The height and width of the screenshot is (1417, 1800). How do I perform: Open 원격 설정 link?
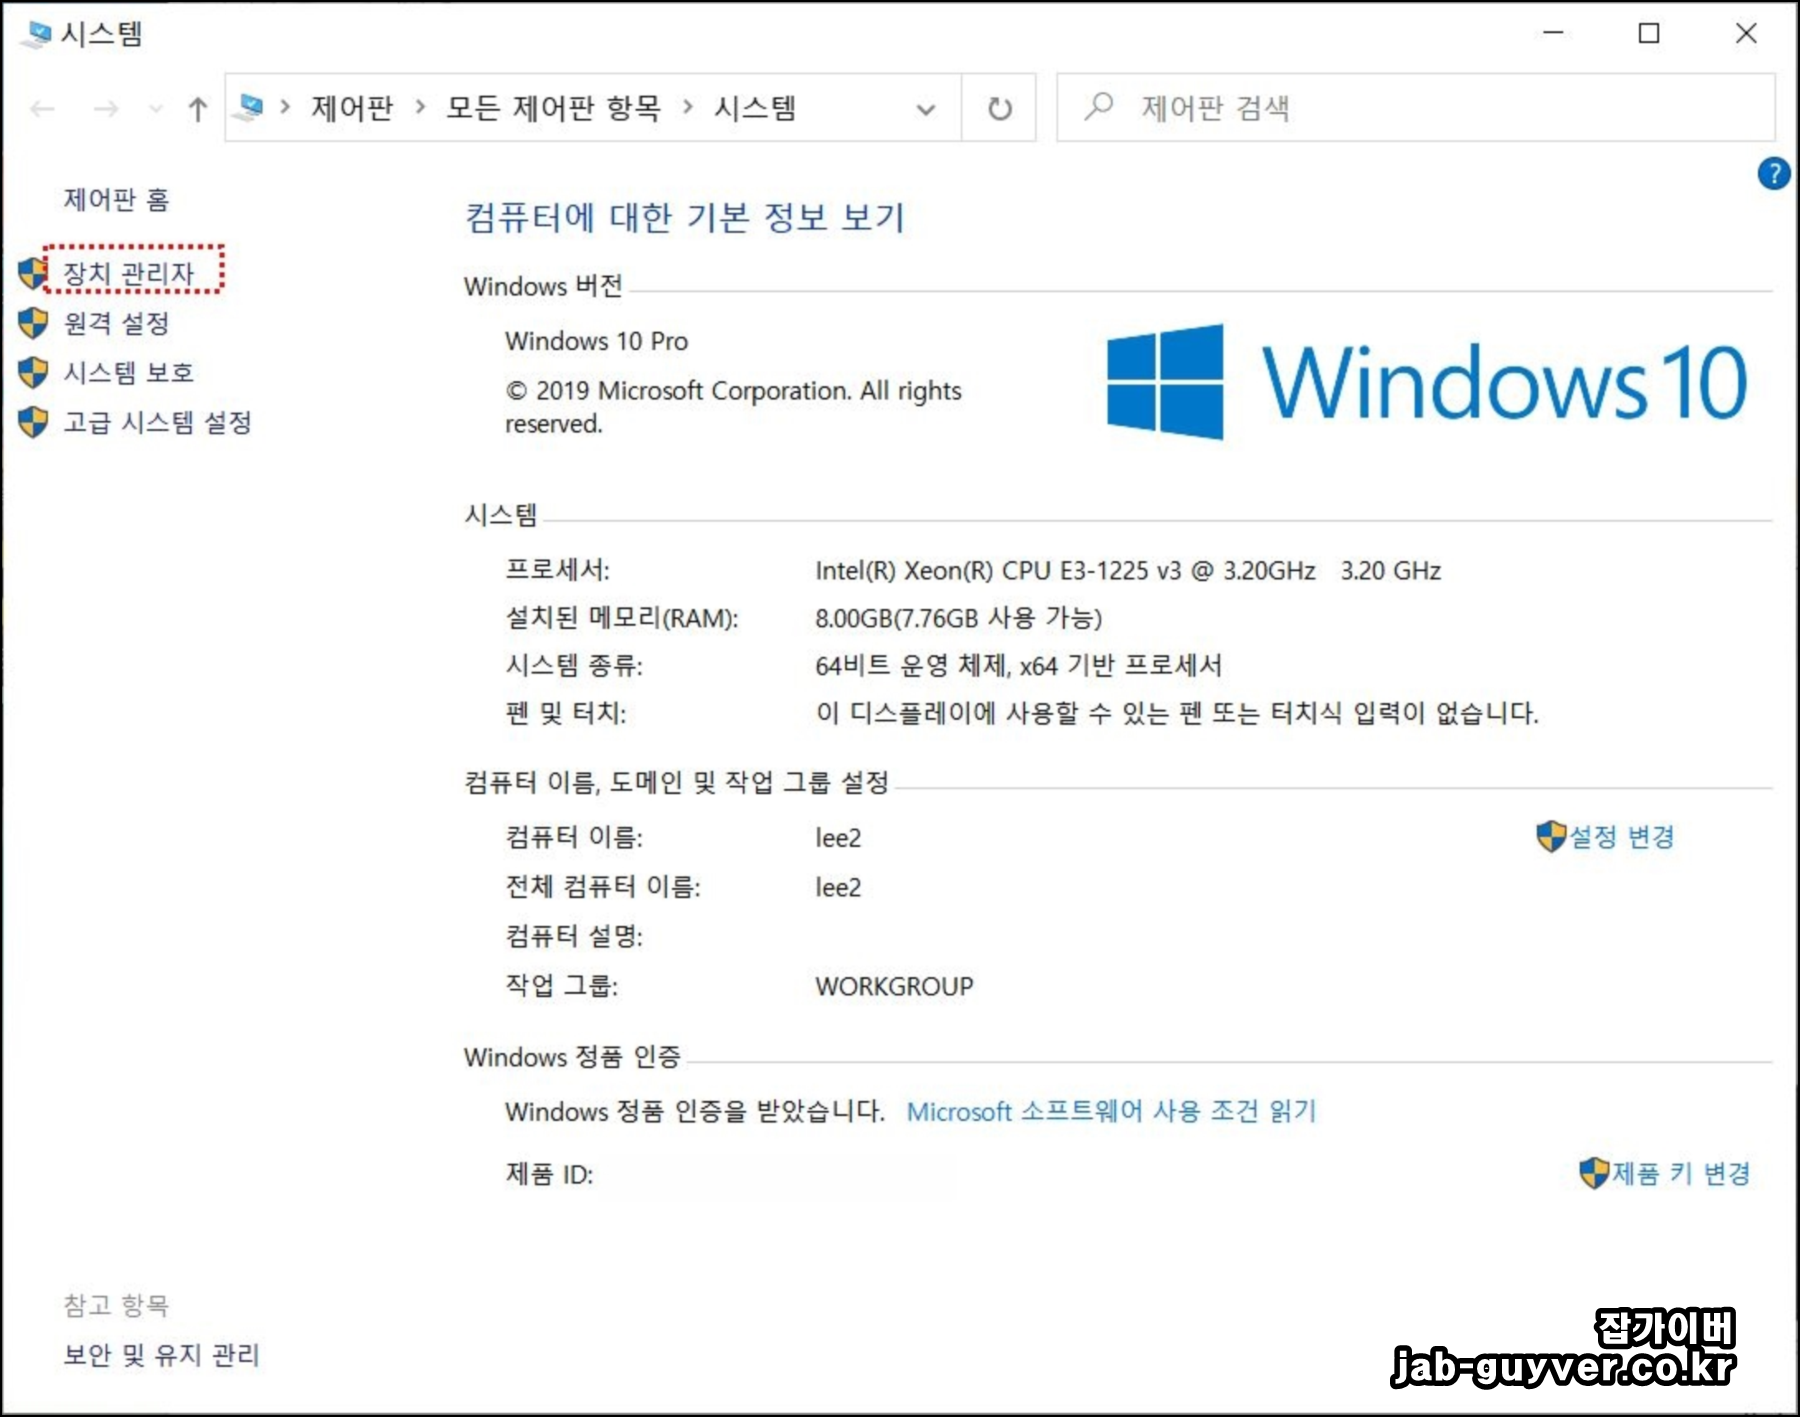tap(117, 323)
